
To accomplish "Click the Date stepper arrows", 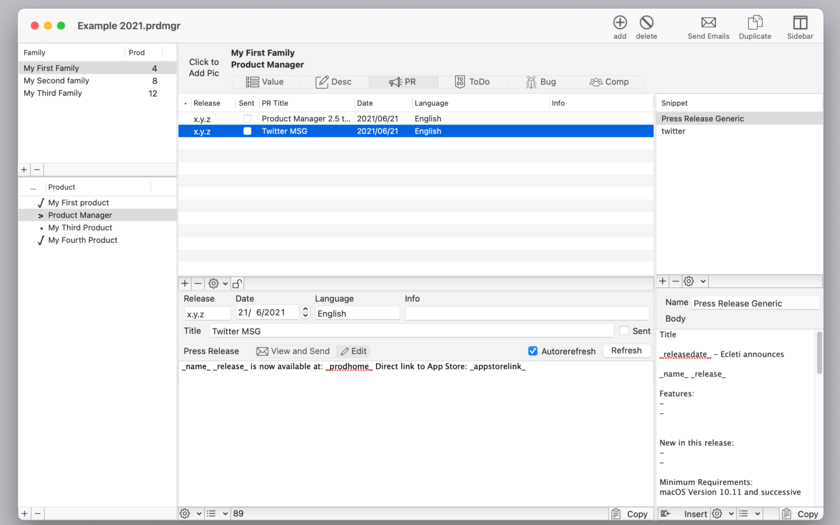I will pos(305,312).
